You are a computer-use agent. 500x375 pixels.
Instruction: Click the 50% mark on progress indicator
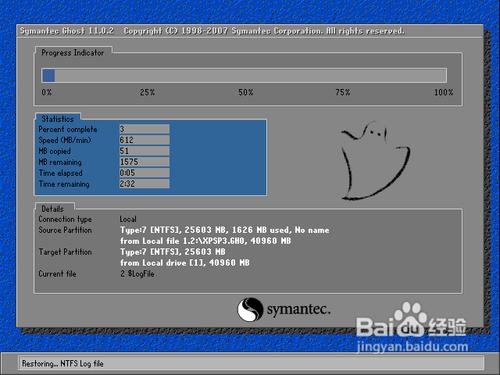[x=246, y=92]
